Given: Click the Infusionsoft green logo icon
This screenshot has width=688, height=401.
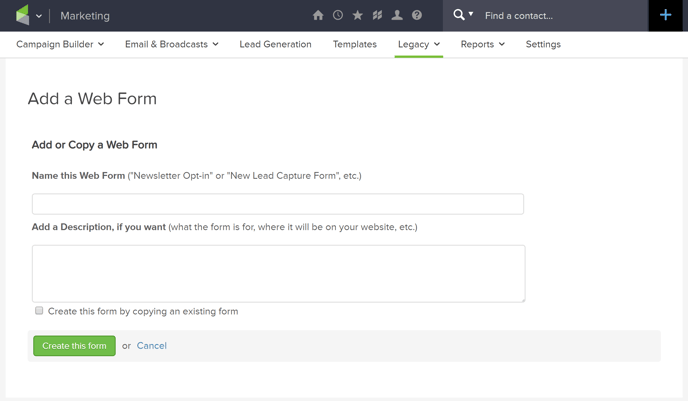Looking at the screenshot, I should pyautogui.click(x=22, y=15).
